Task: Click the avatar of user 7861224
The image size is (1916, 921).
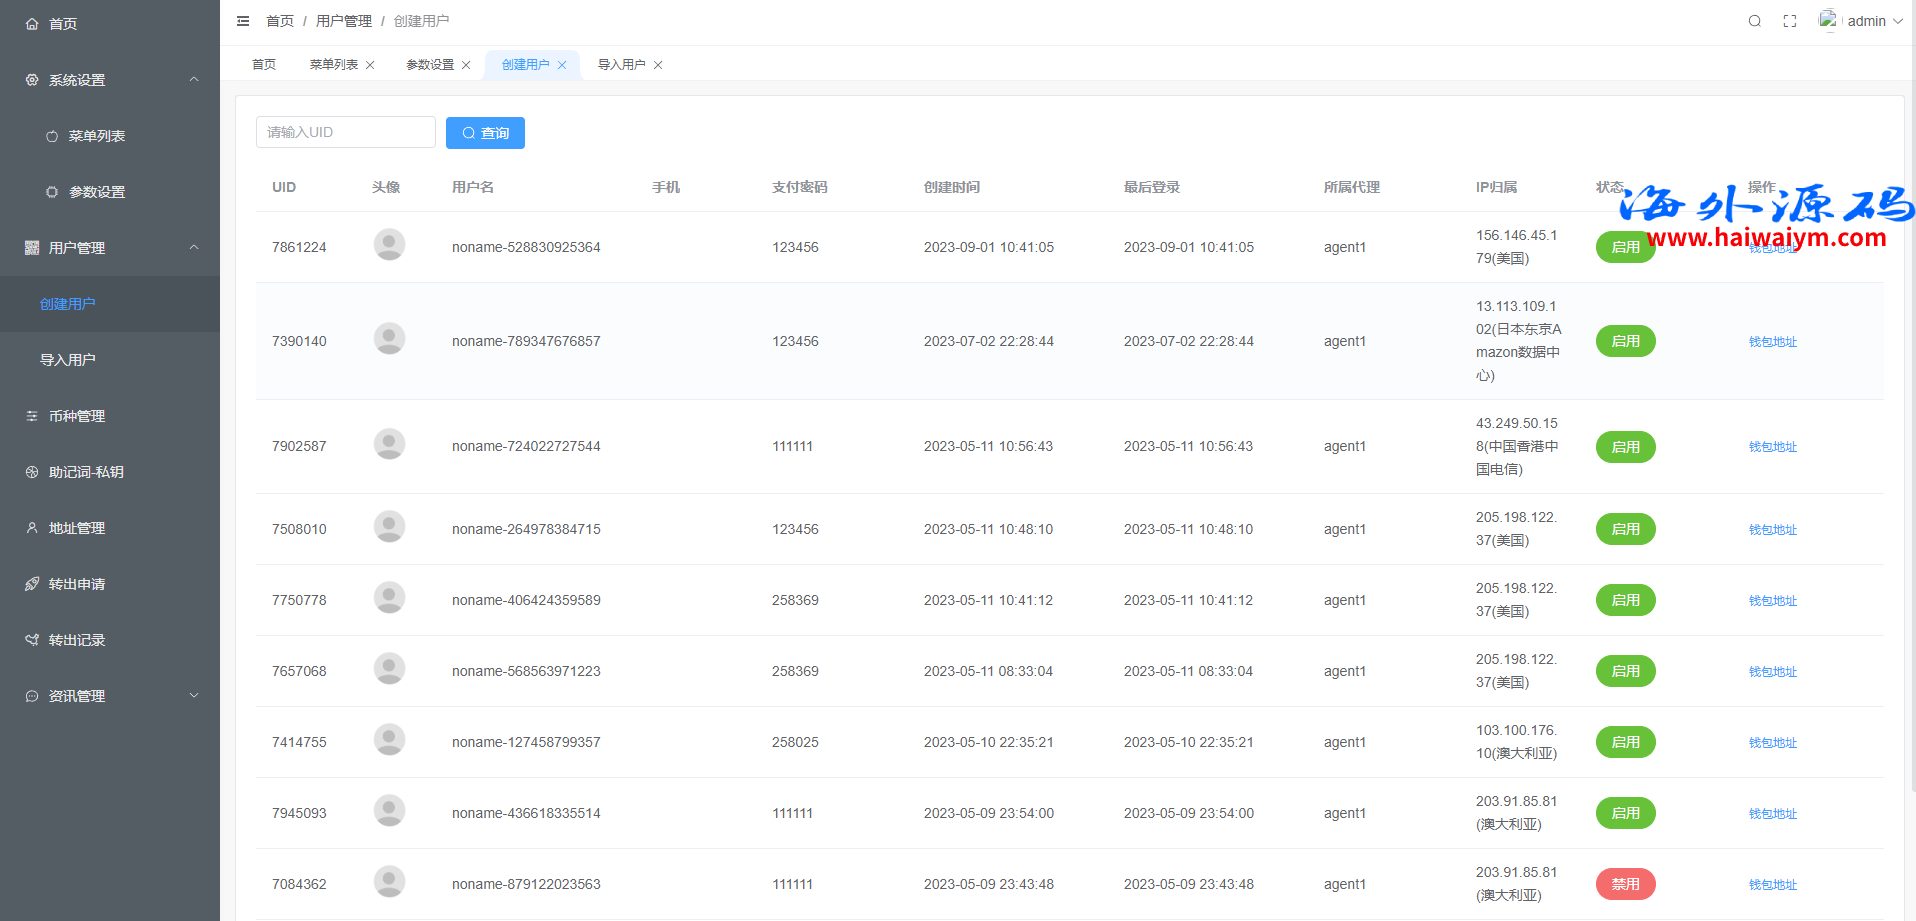Action: [389, 245]
